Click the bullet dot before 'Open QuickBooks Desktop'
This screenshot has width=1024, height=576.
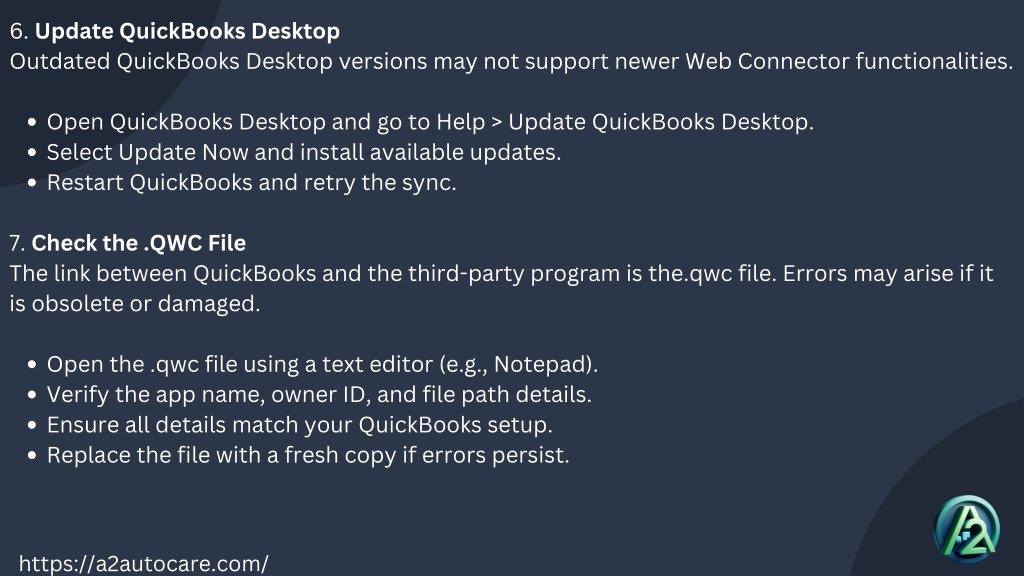coord(32,122)
